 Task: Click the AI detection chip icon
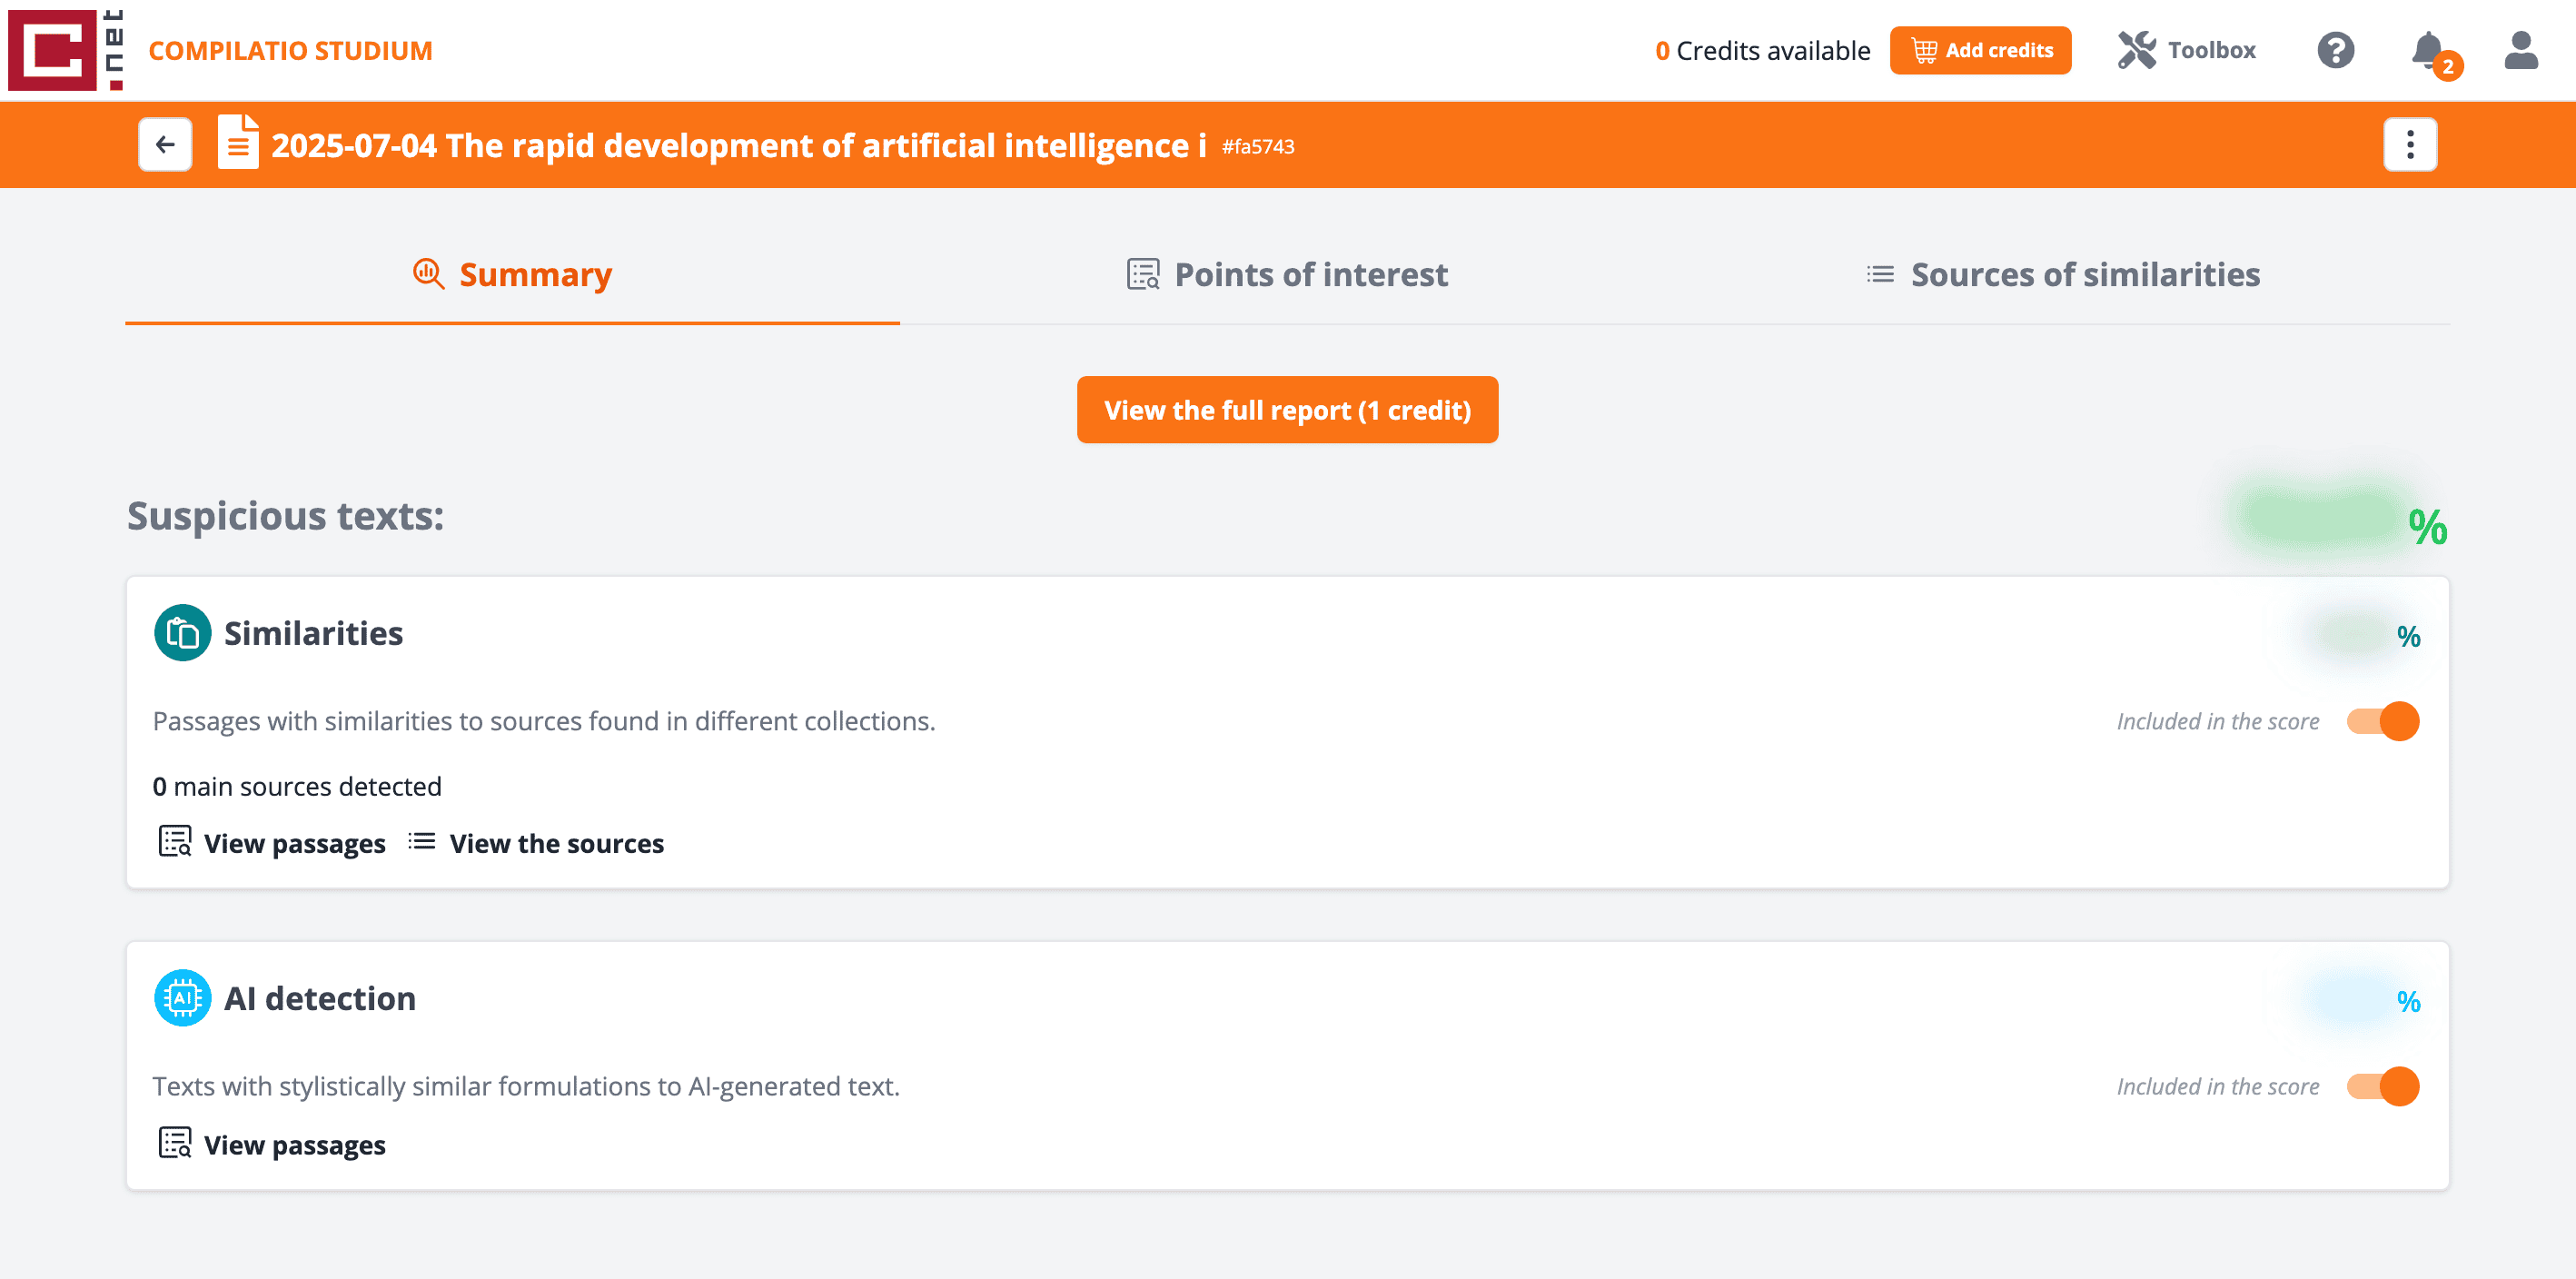point(182,998)
